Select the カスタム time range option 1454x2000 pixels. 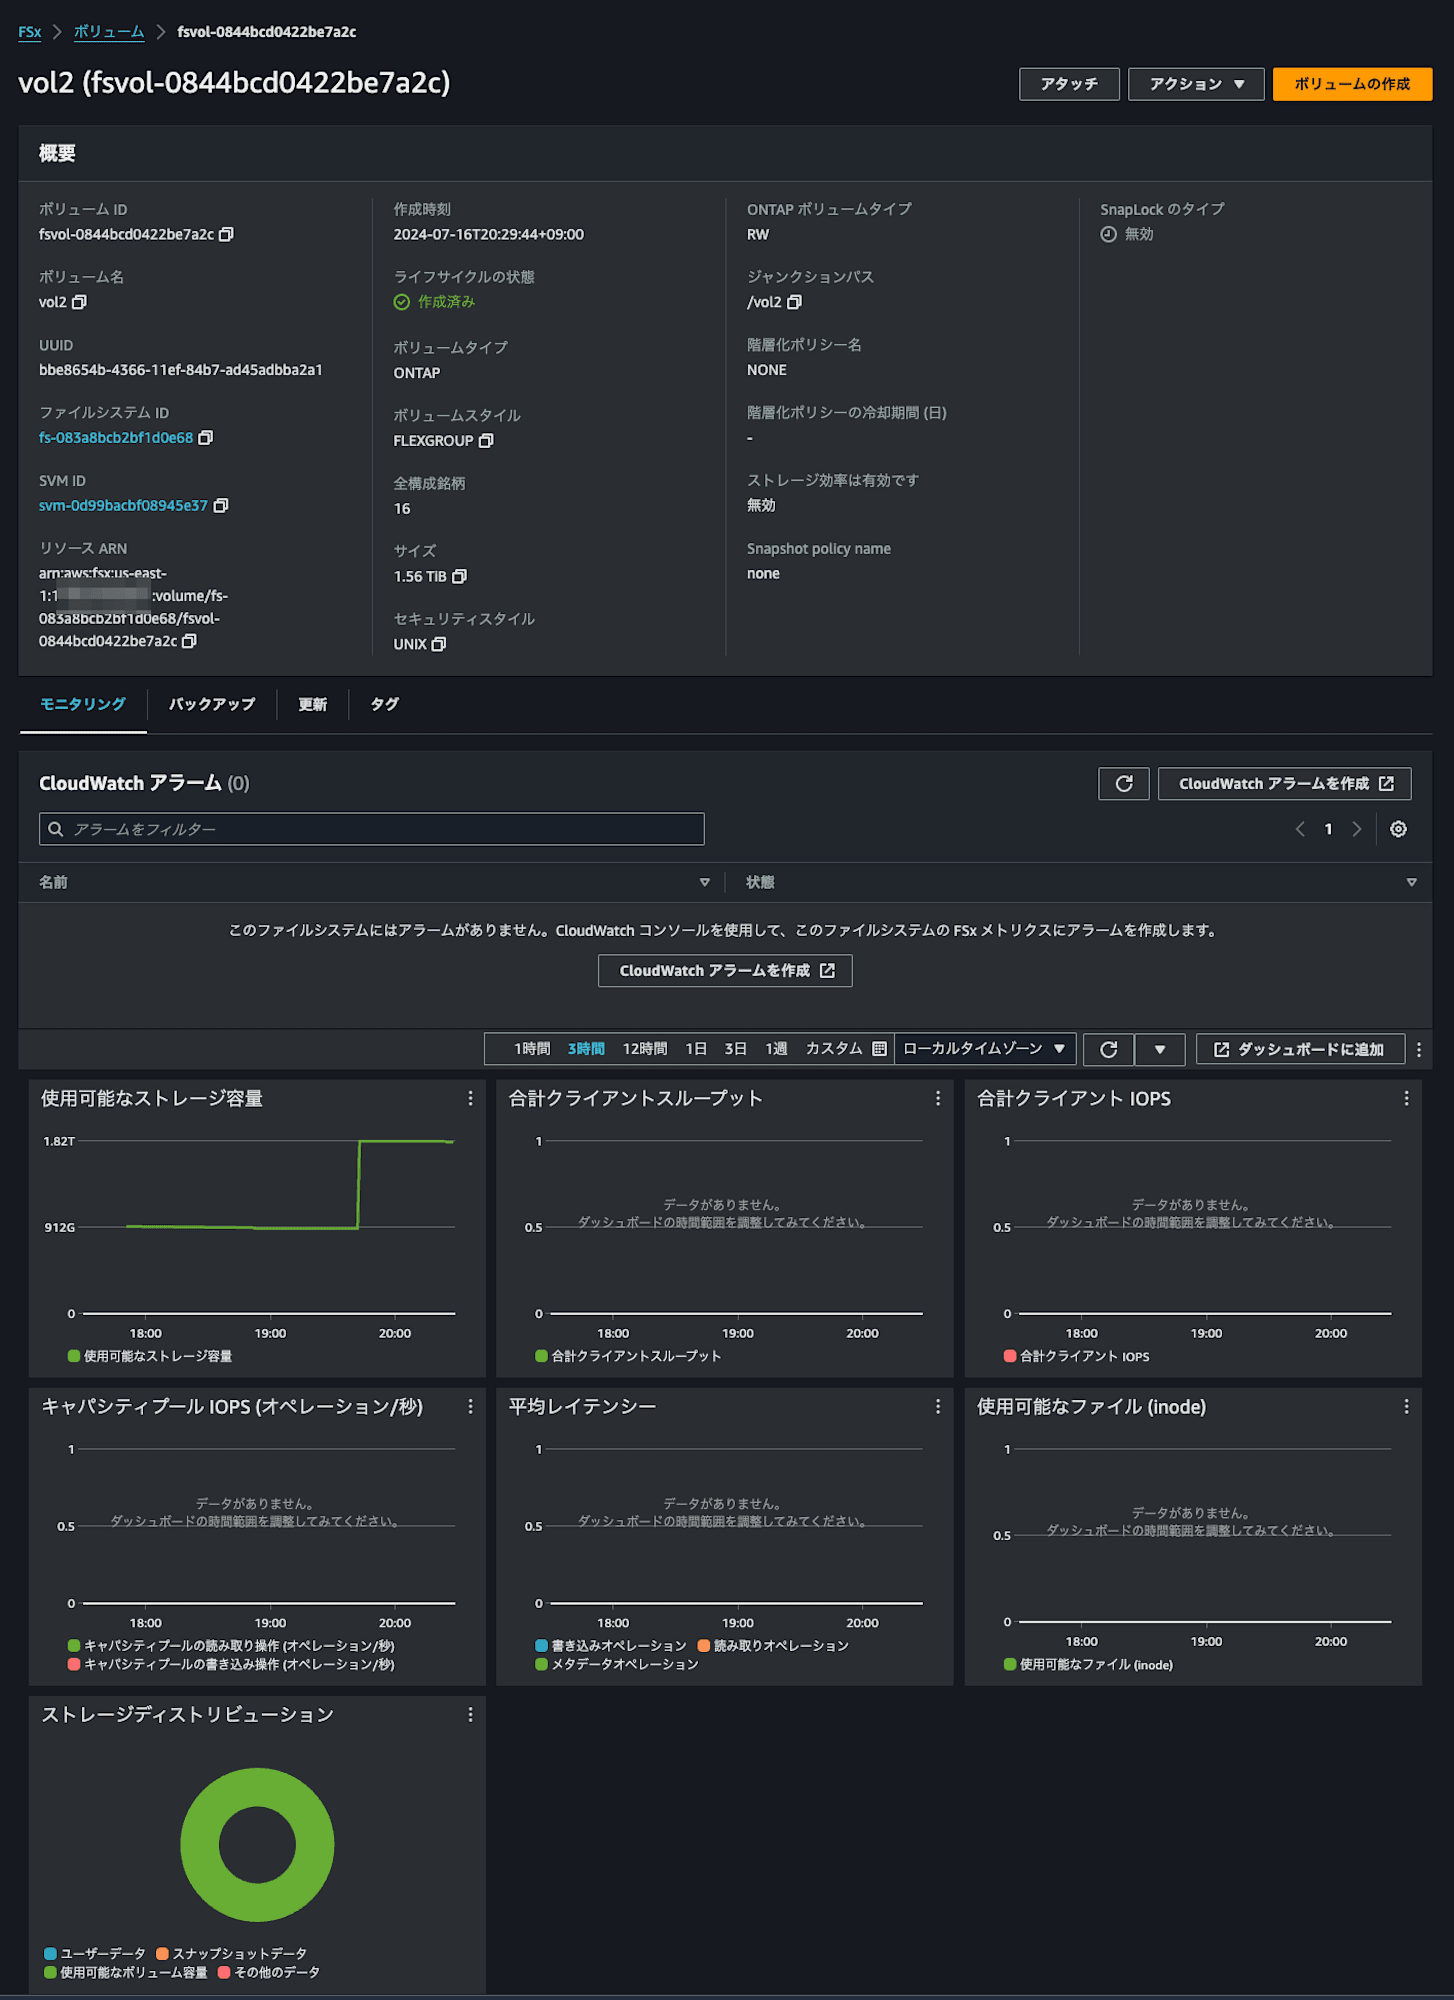tap(834, 1049)
